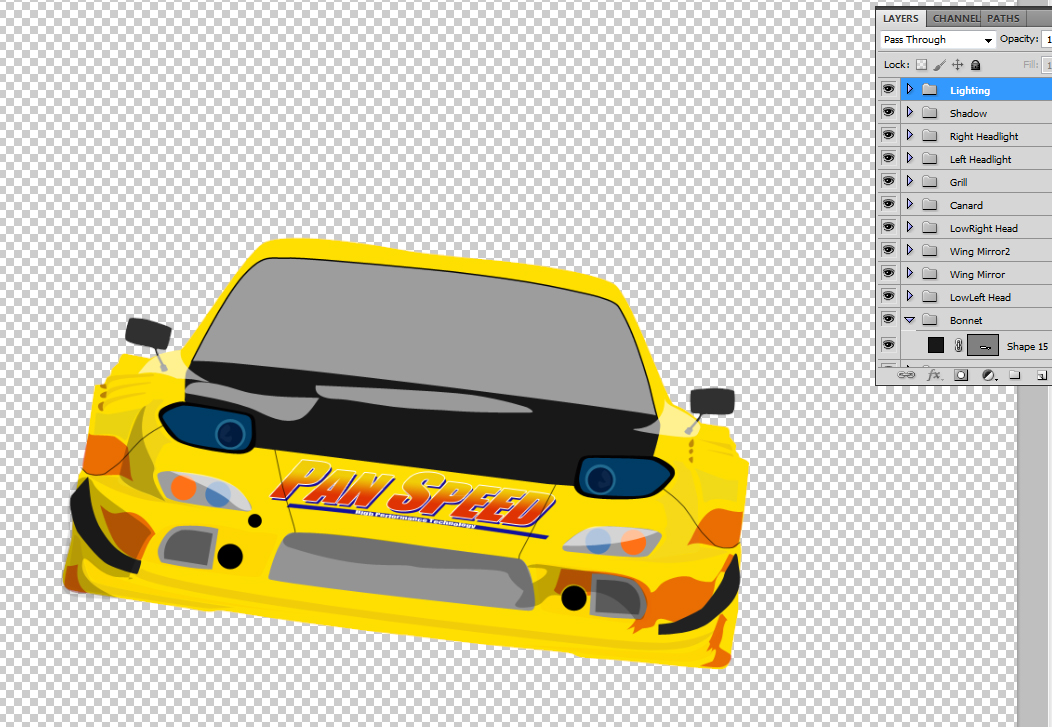
Task: Click the create new layer icon
Action: tap(1042, 376)
